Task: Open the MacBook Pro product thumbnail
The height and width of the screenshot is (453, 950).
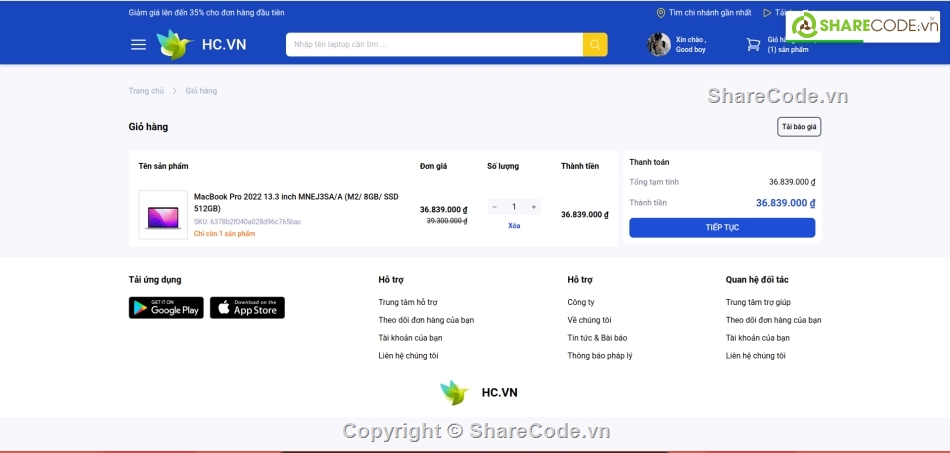Action: (163, 215)
